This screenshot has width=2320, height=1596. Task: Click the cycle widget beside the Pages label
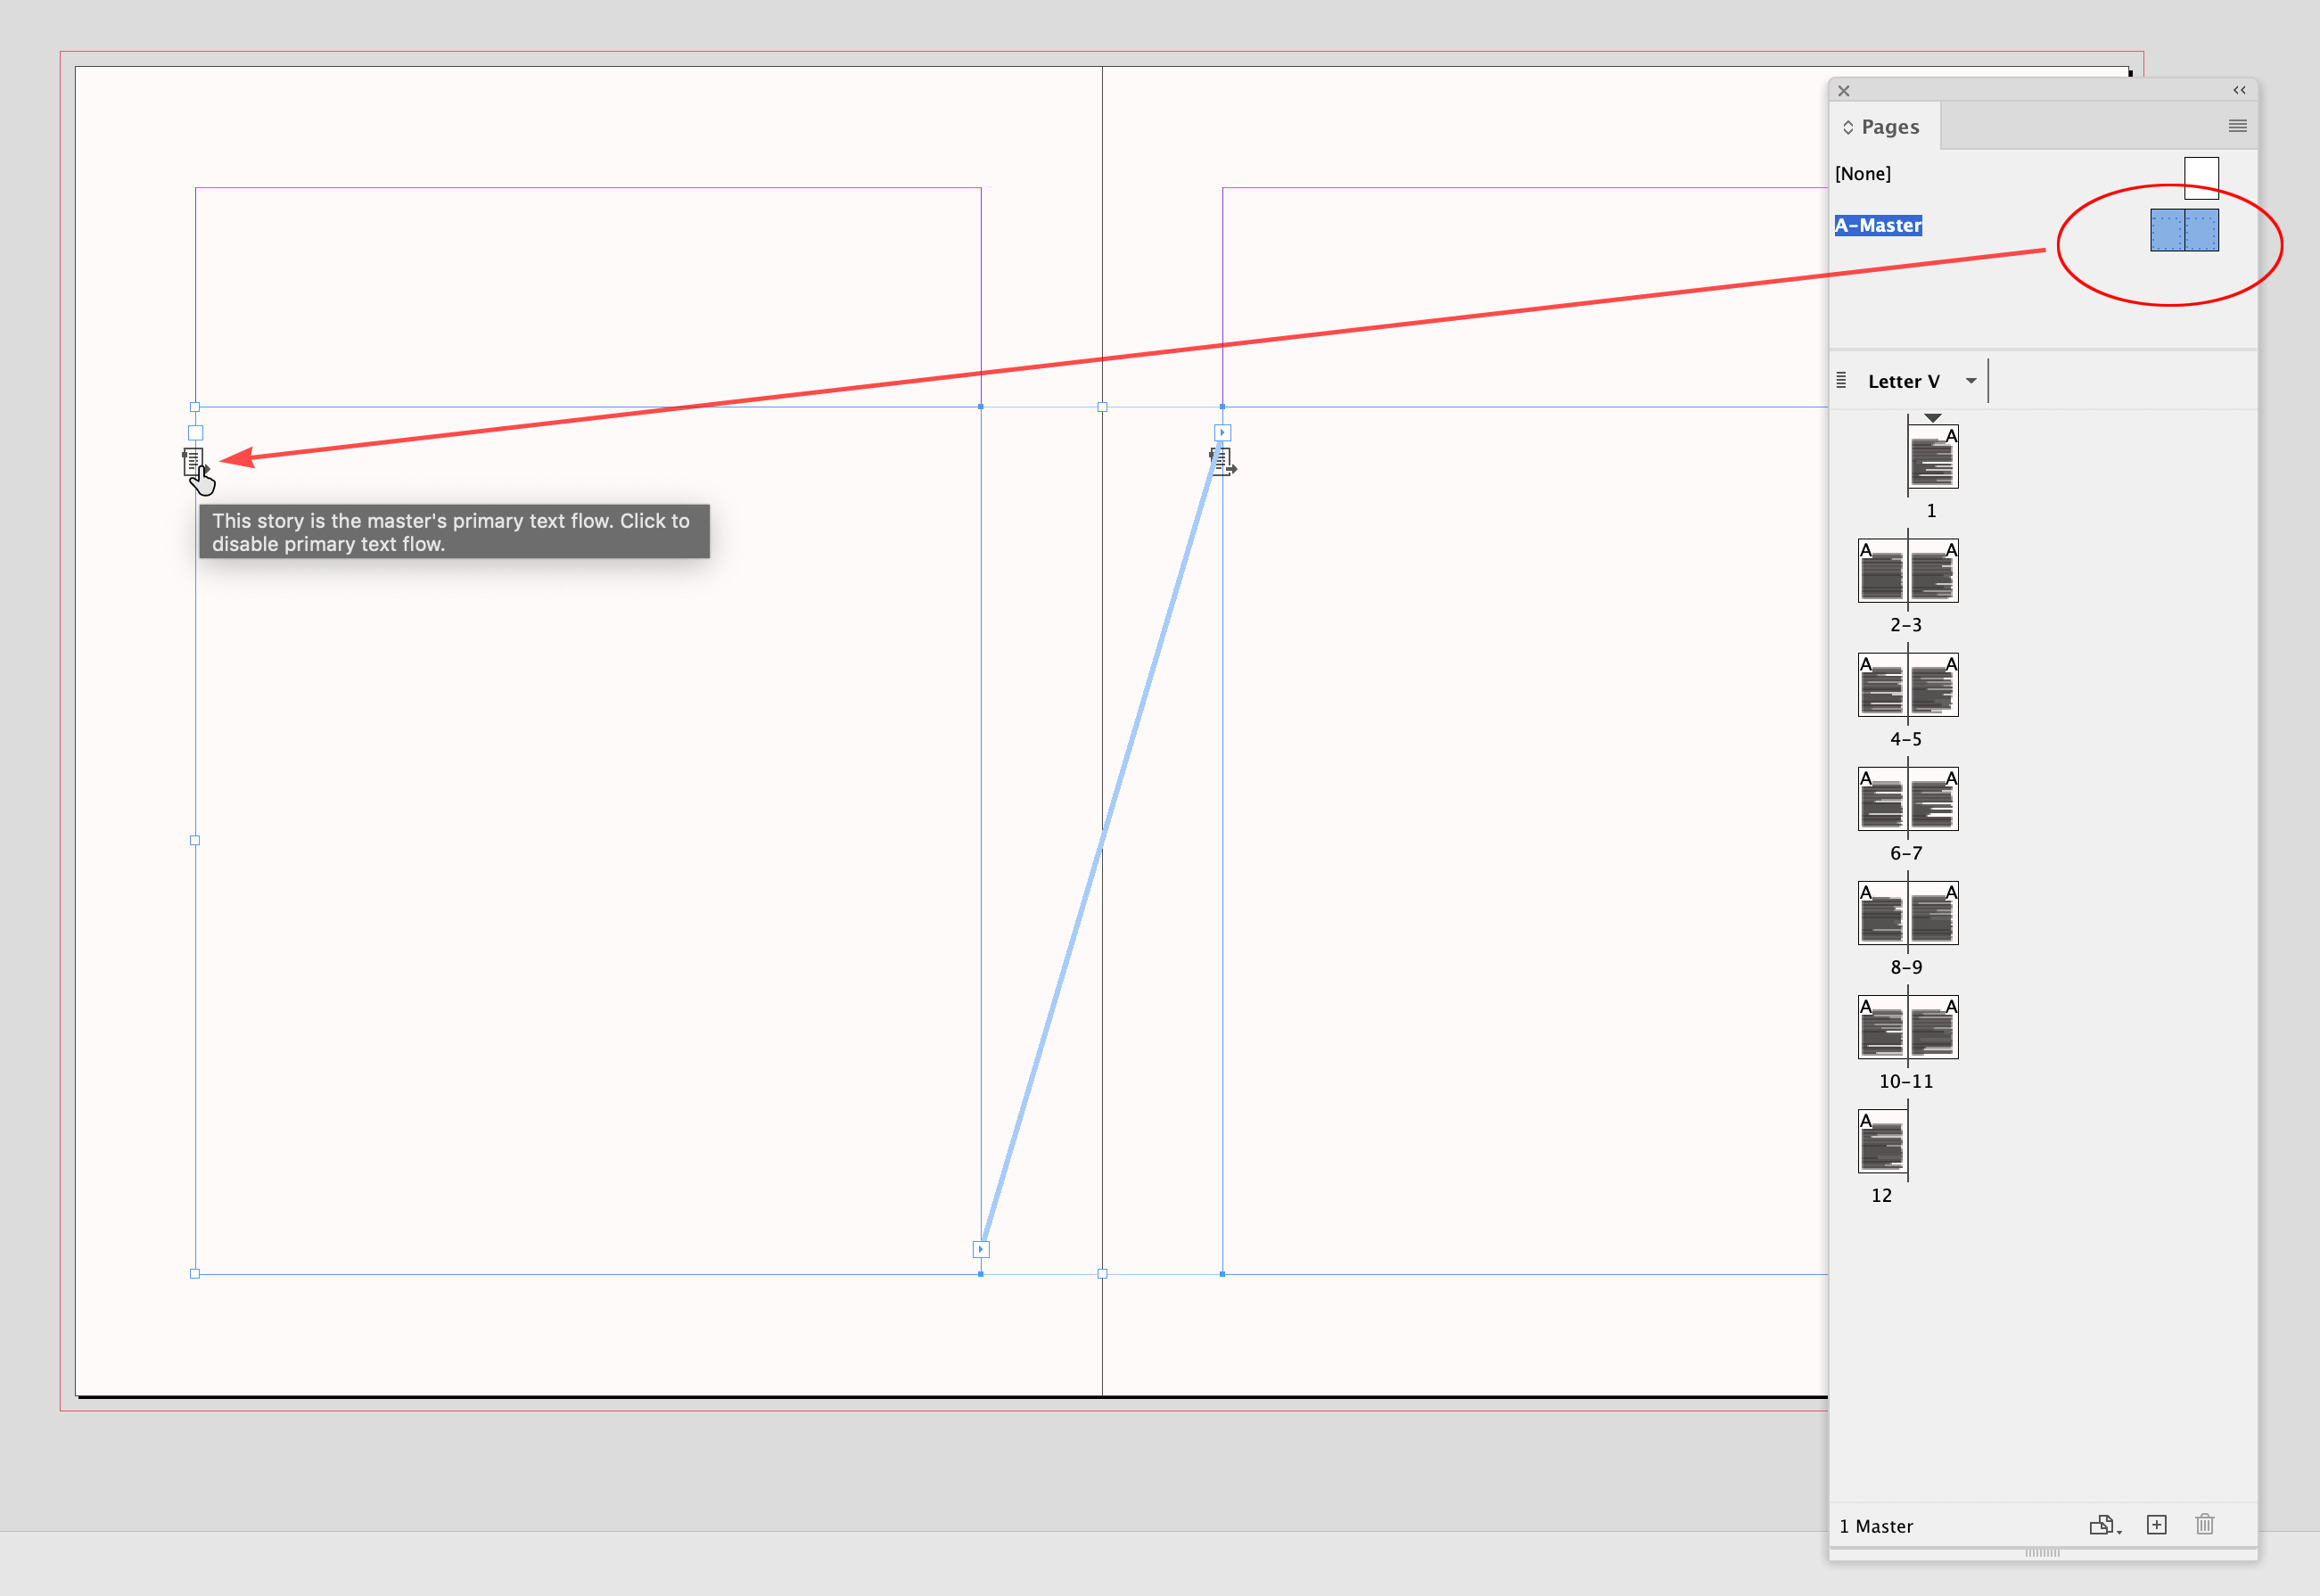pyautogui.click(x=1849, y=126)
